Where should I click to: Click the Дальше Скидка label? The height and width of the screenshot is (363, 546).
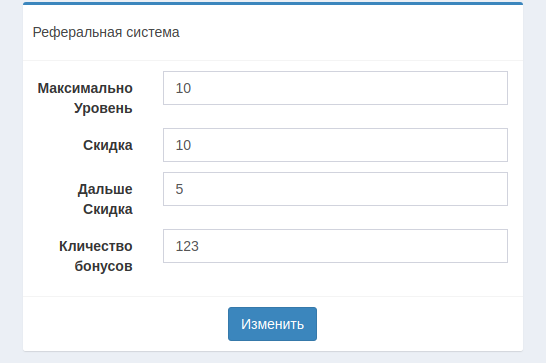point(105,199)
